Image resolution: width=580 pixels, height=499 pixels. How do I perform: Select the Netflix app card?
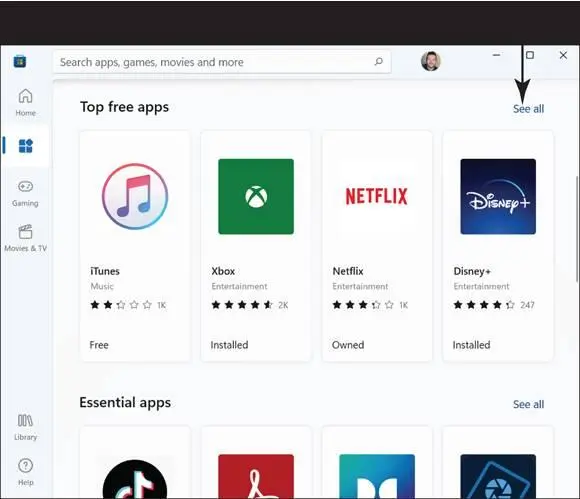[x=377, y=246]
